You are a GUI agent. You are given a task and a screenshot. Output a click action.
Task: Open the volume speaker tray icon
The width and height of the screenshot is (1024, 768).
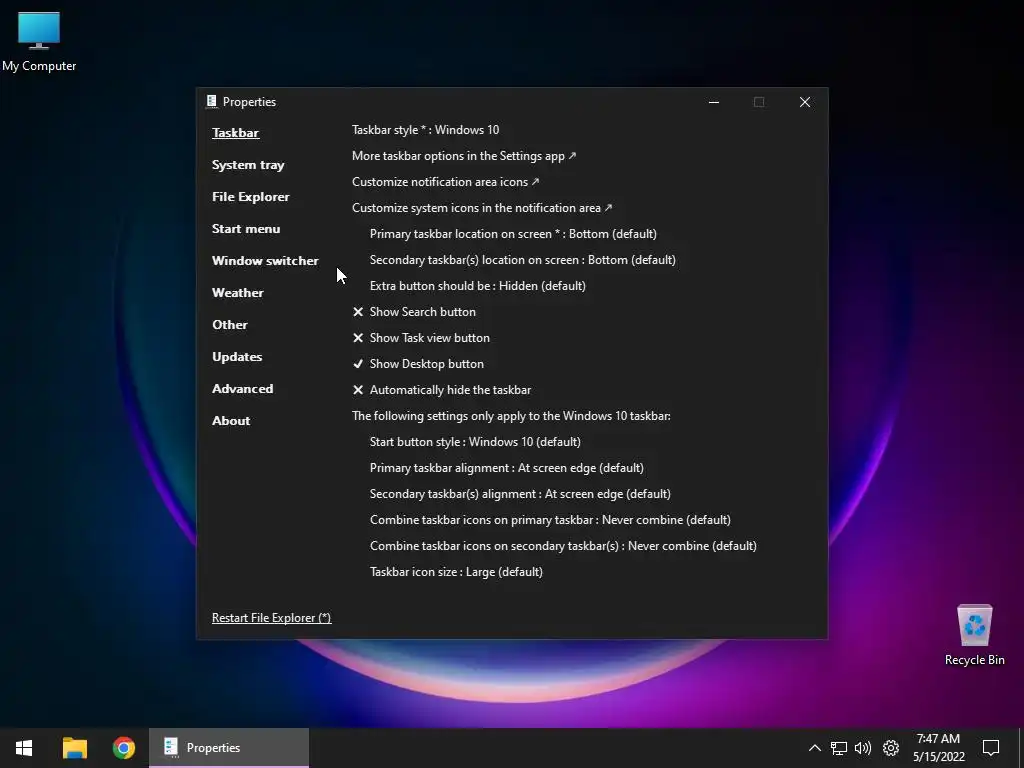863,748
